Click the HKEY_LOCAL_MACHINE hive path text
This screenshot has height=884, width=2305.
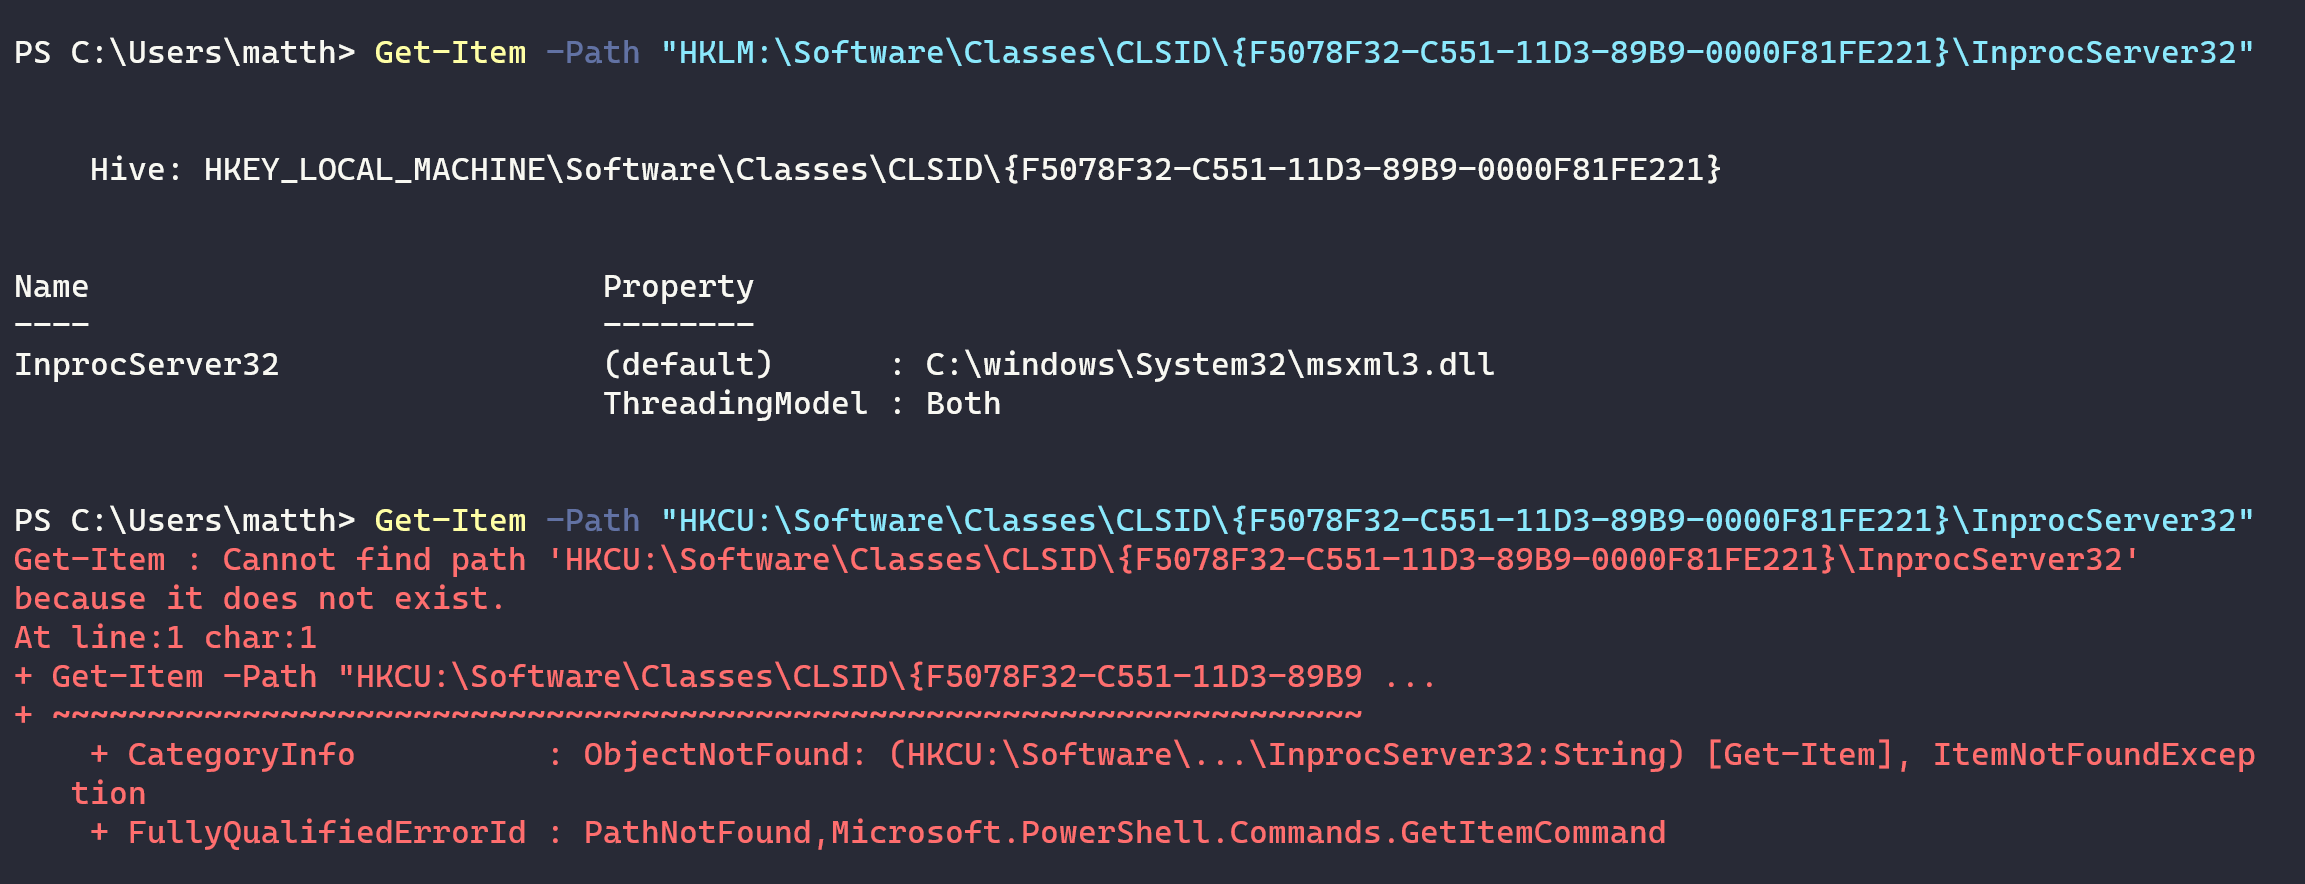[962, 169]
